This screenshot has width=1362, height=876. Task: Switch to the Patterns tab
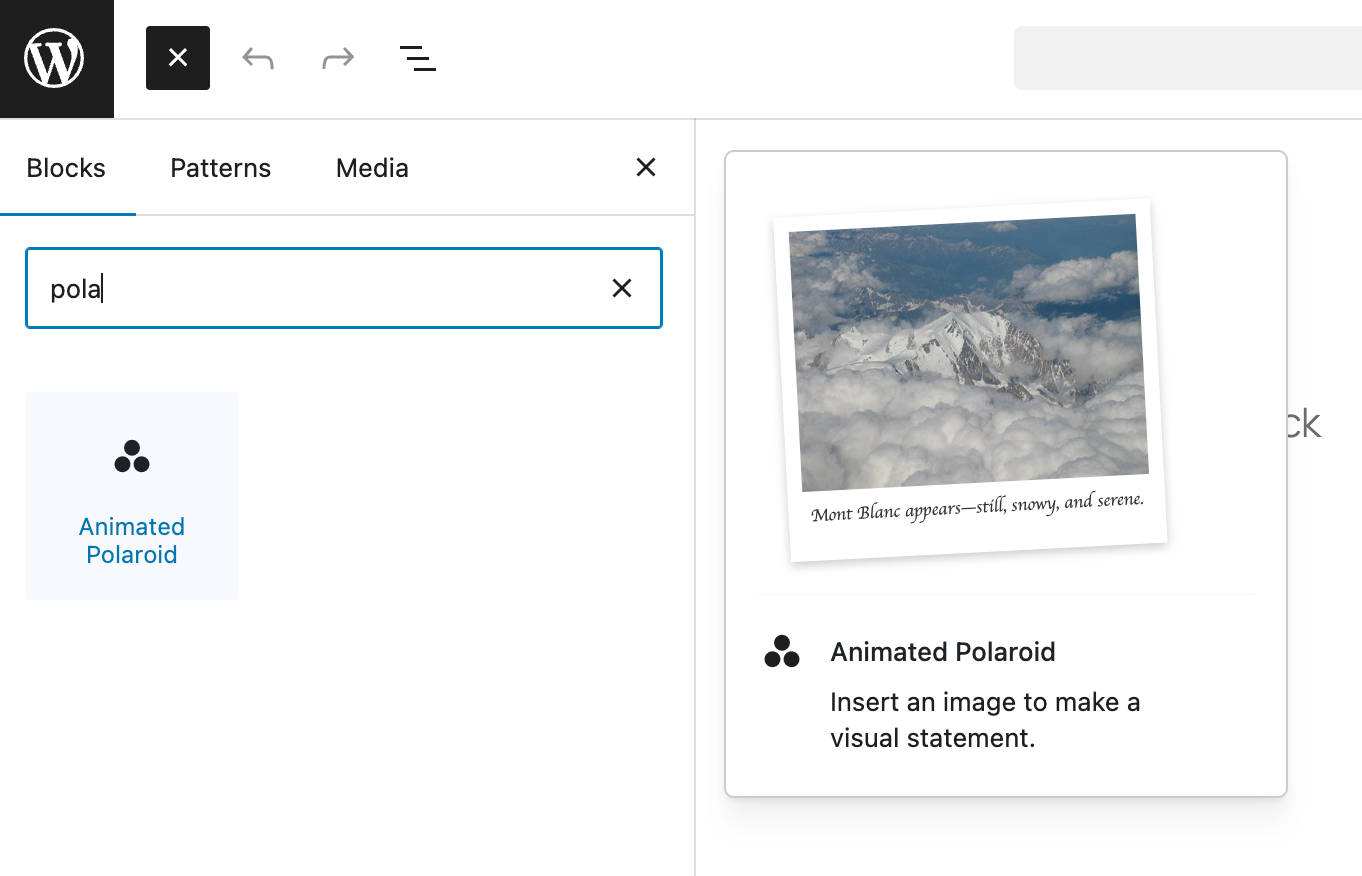tap(220, 168)
